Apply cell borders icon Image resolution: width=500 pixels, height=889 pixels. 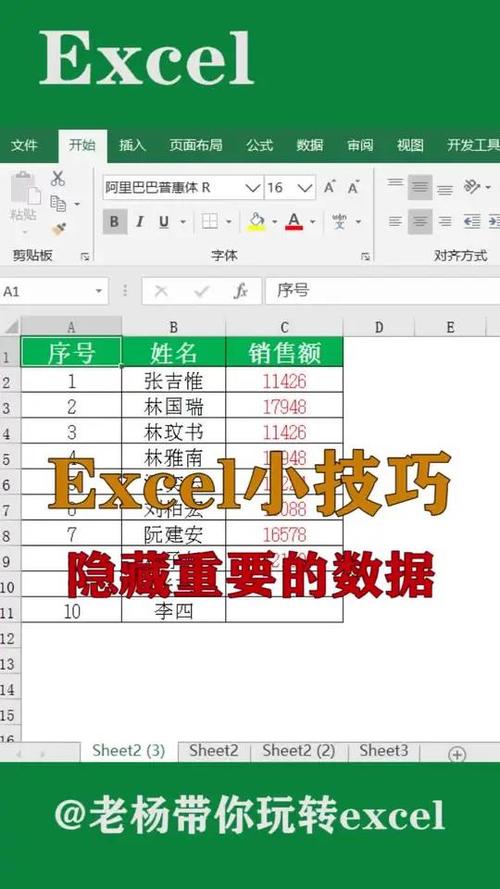pyautogui.click(x=210, y=222)
